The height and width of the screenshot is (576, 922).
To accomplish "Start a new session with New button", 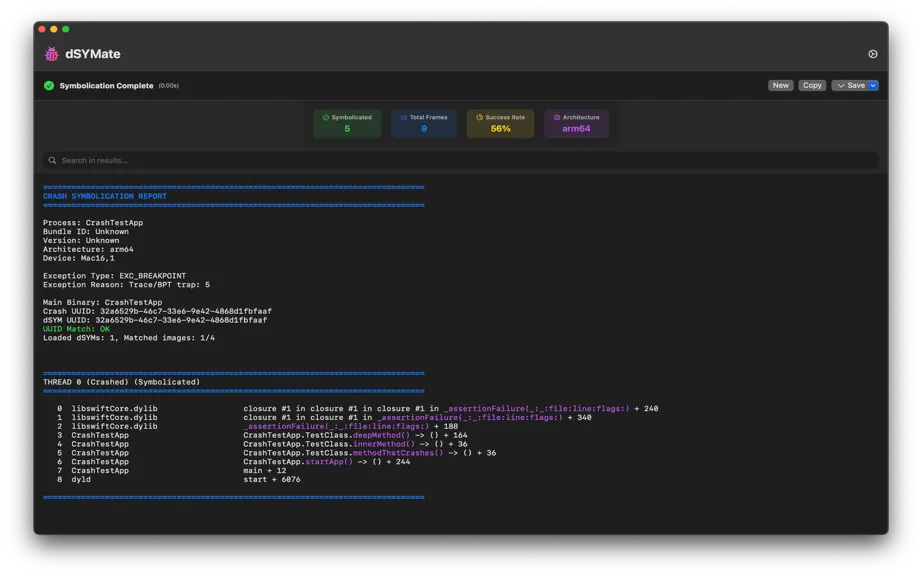I will (780, 85).
